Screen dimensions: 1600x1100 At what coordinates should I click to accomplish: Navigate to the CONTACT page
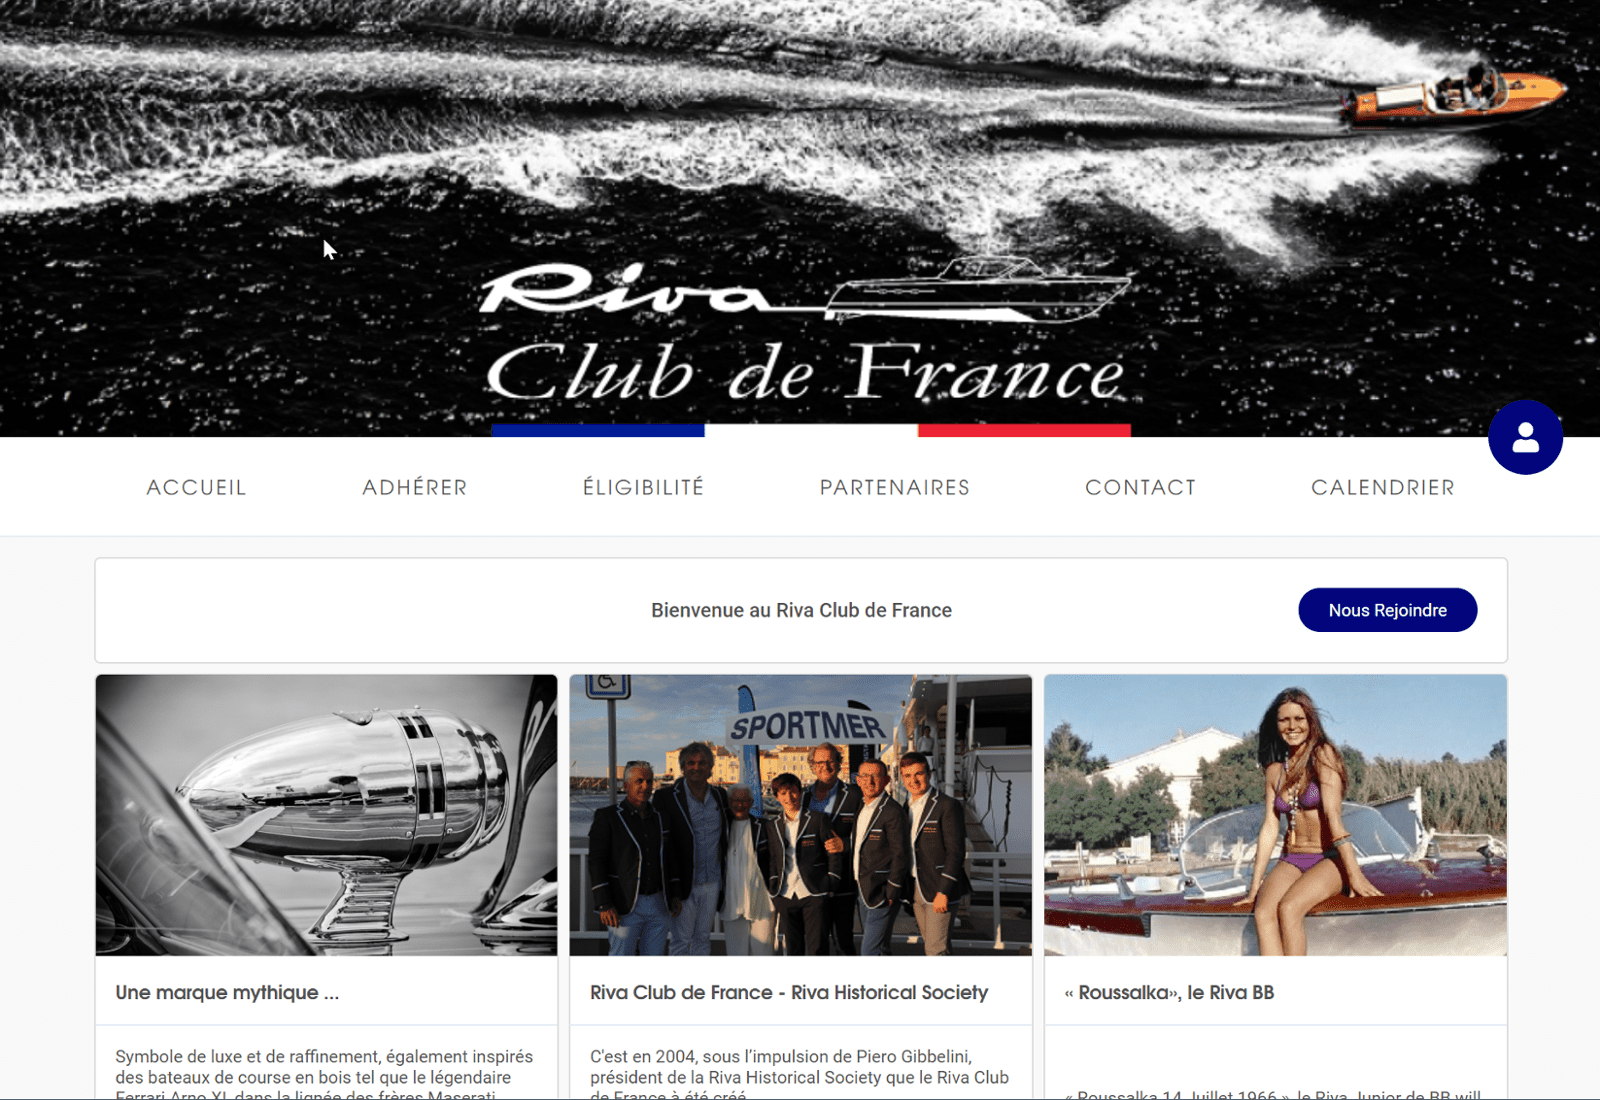click(1141, 487)
